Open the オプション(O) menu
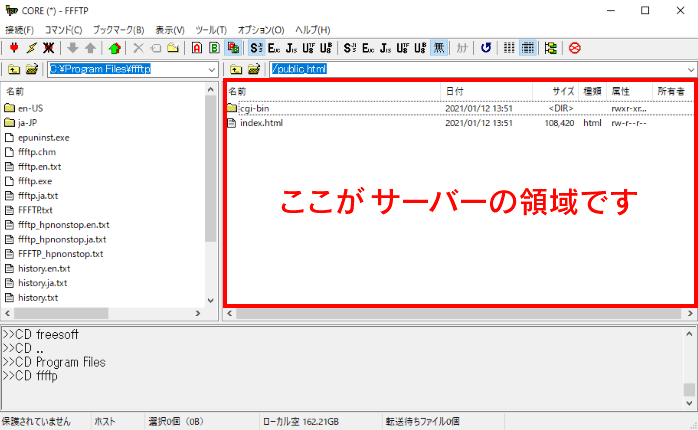Image resolution: width=698 pixels, height=430 pixels. coord(259,29)
